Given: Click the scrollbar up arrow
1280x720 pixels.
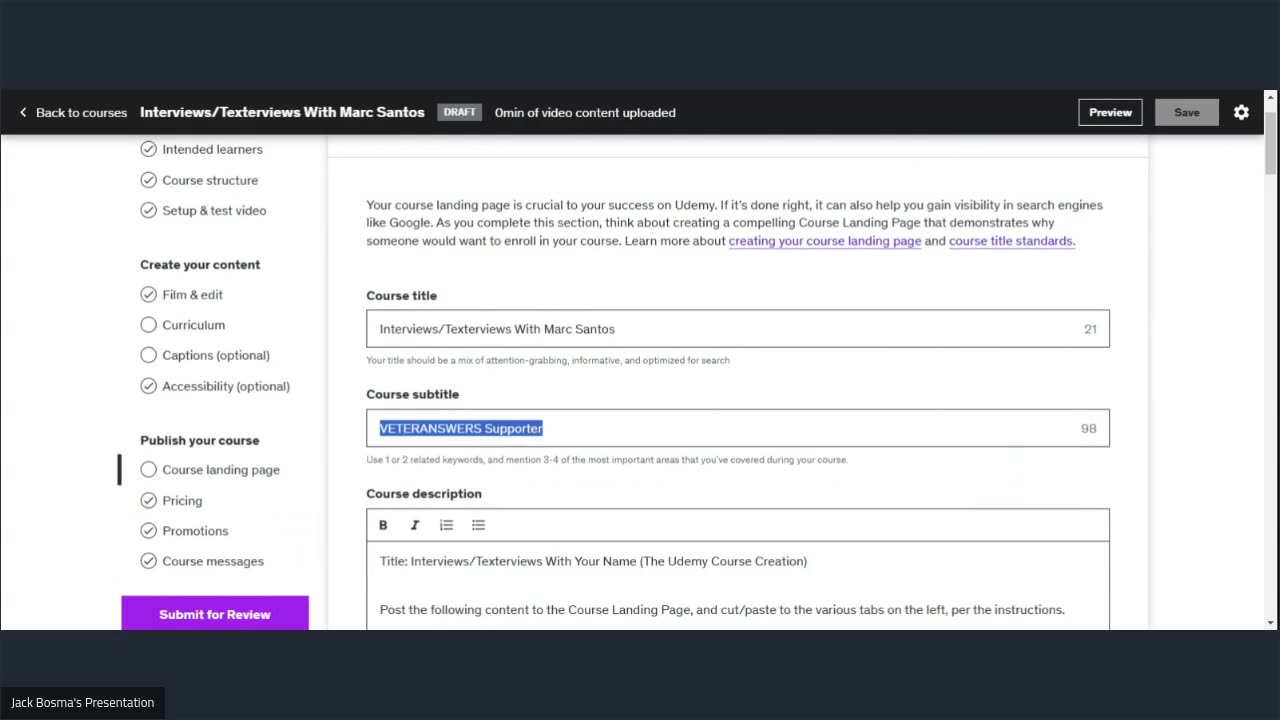Looking at the screenshot, I should (1271, 96).
